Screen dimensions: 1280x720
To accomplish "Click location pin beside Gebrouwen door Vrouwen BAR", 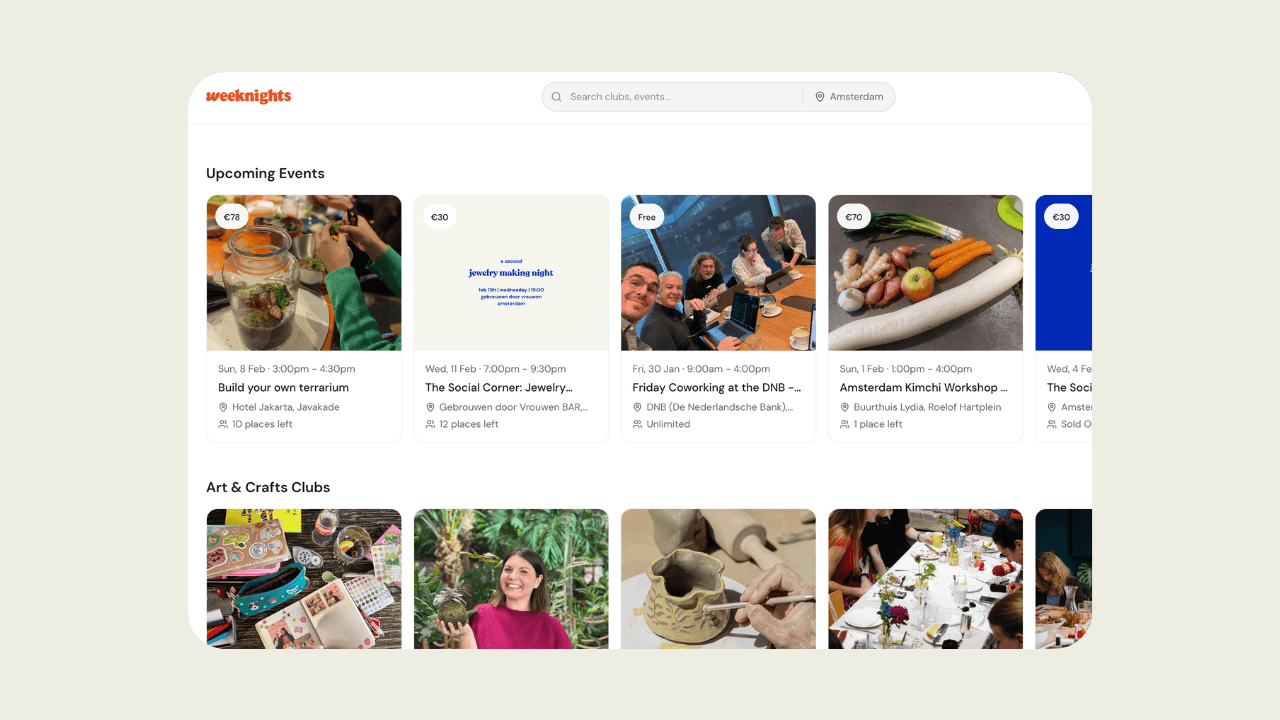I will 430,407.
